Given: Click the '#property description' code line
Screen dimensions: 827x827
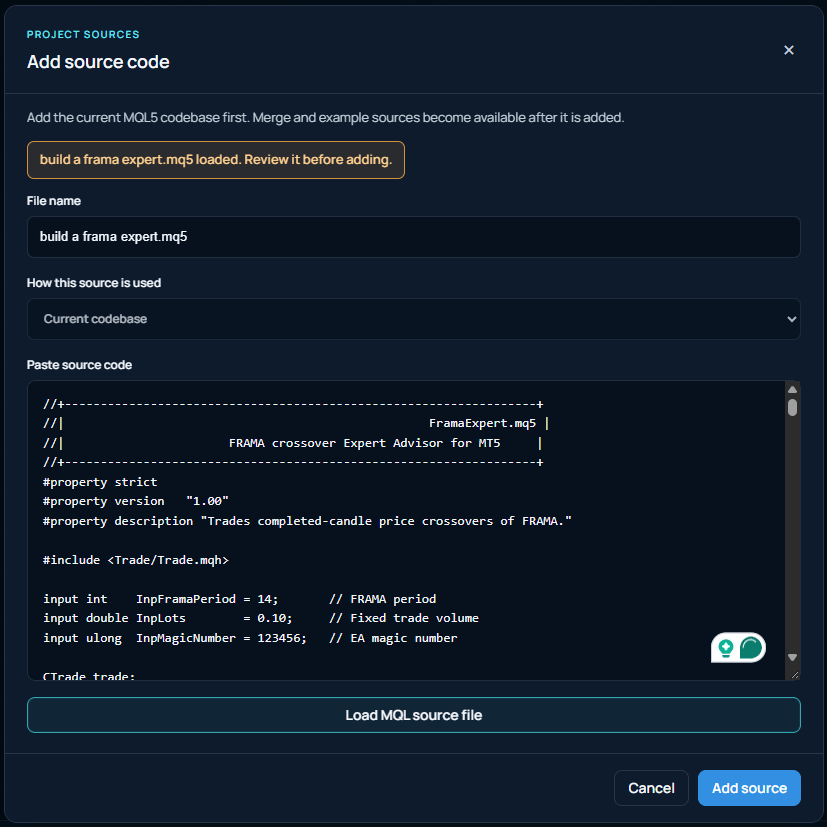Looking at the screenshot, I should (x=307, y=521).
